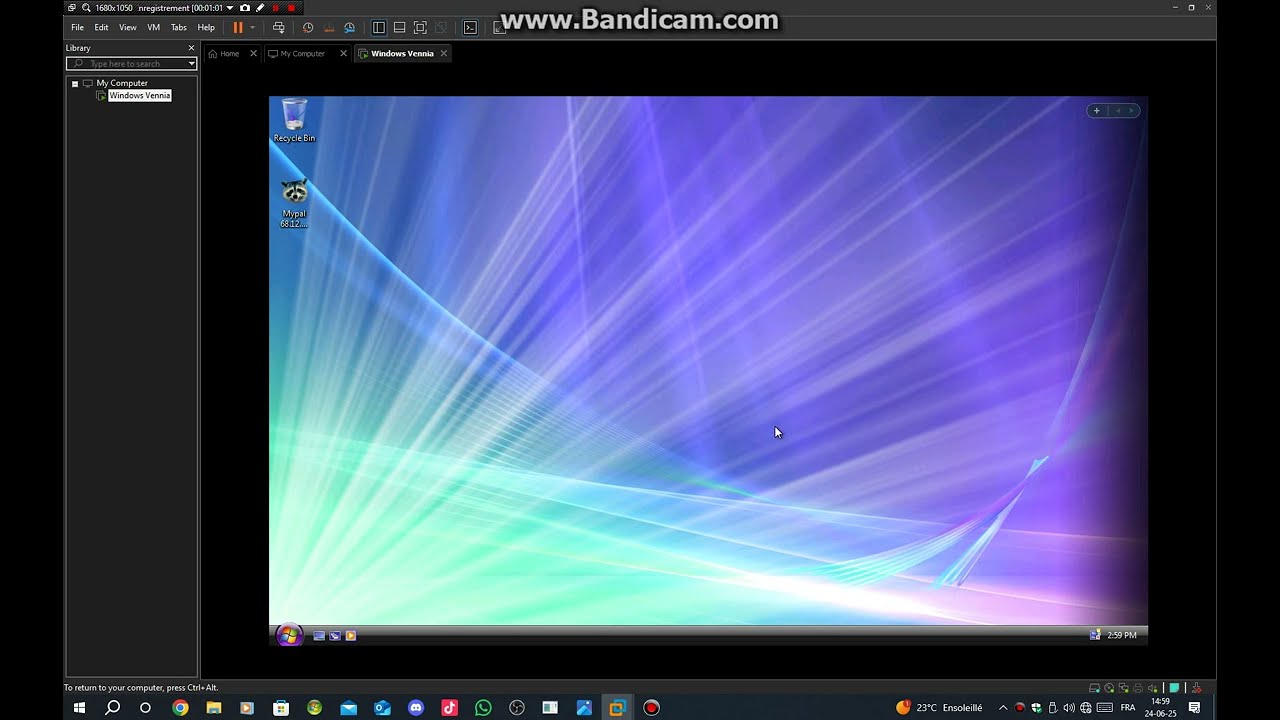The image size is (1280, 720).
Task: Open WhatsApp from the host taskbar
Action: coord(483,708)
